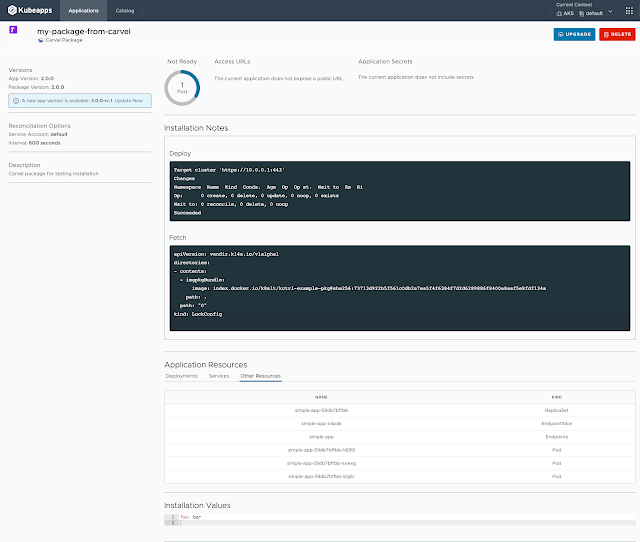
Task: Click the purple Carvel package icon
Action: [12, 31]
